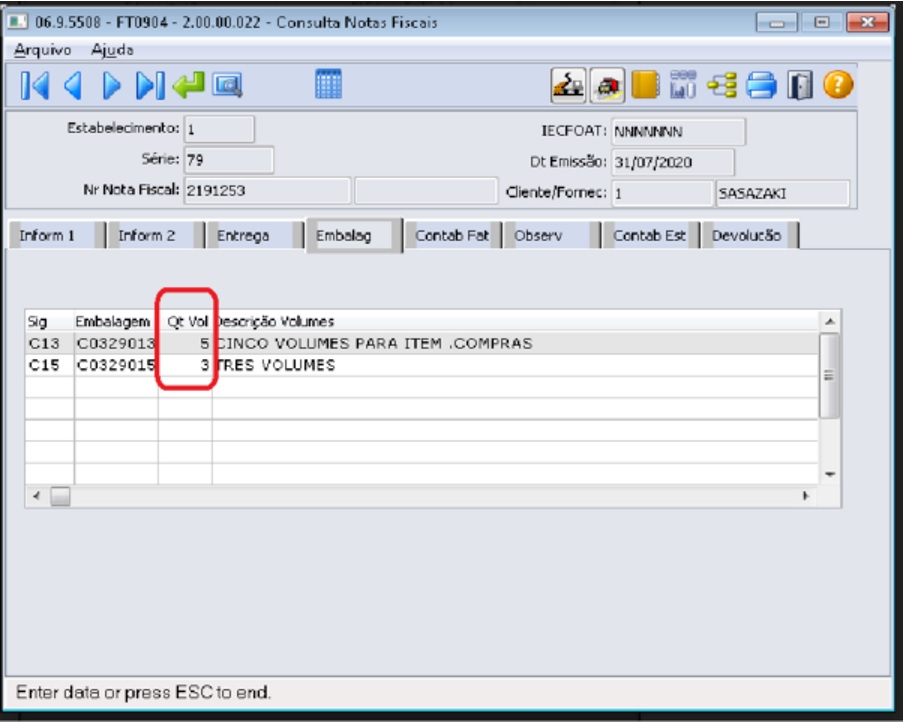Click the horizontal scroll left arrow

[x=37, y=496]
